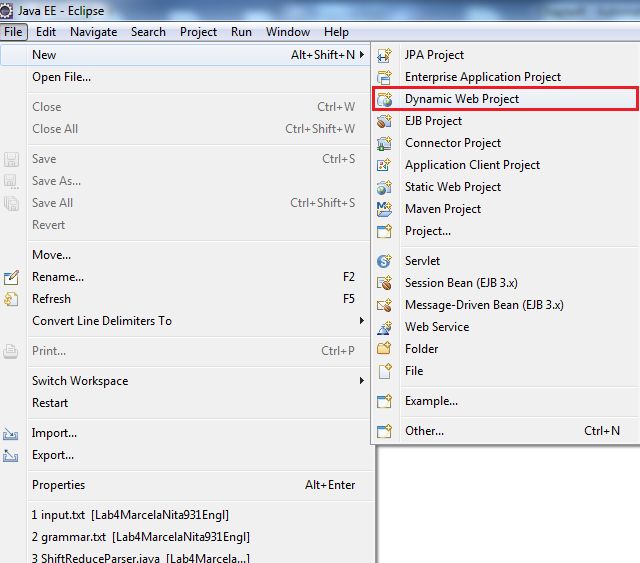Click the Session Bean icon
Viewport: 640px width, 563px height.
385,283
